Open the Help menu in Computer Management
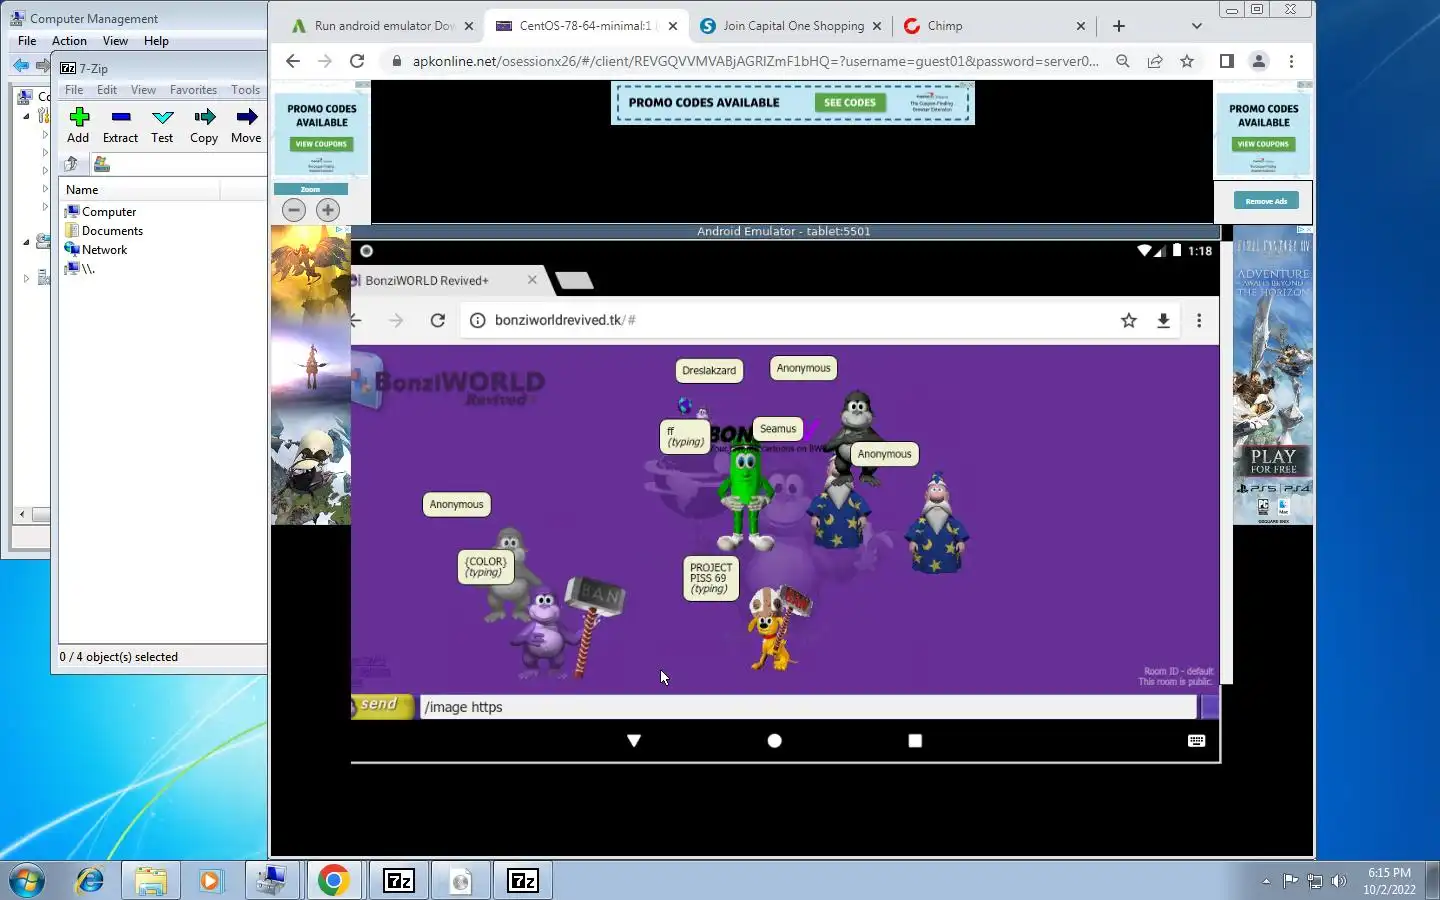 coord(156,41)
